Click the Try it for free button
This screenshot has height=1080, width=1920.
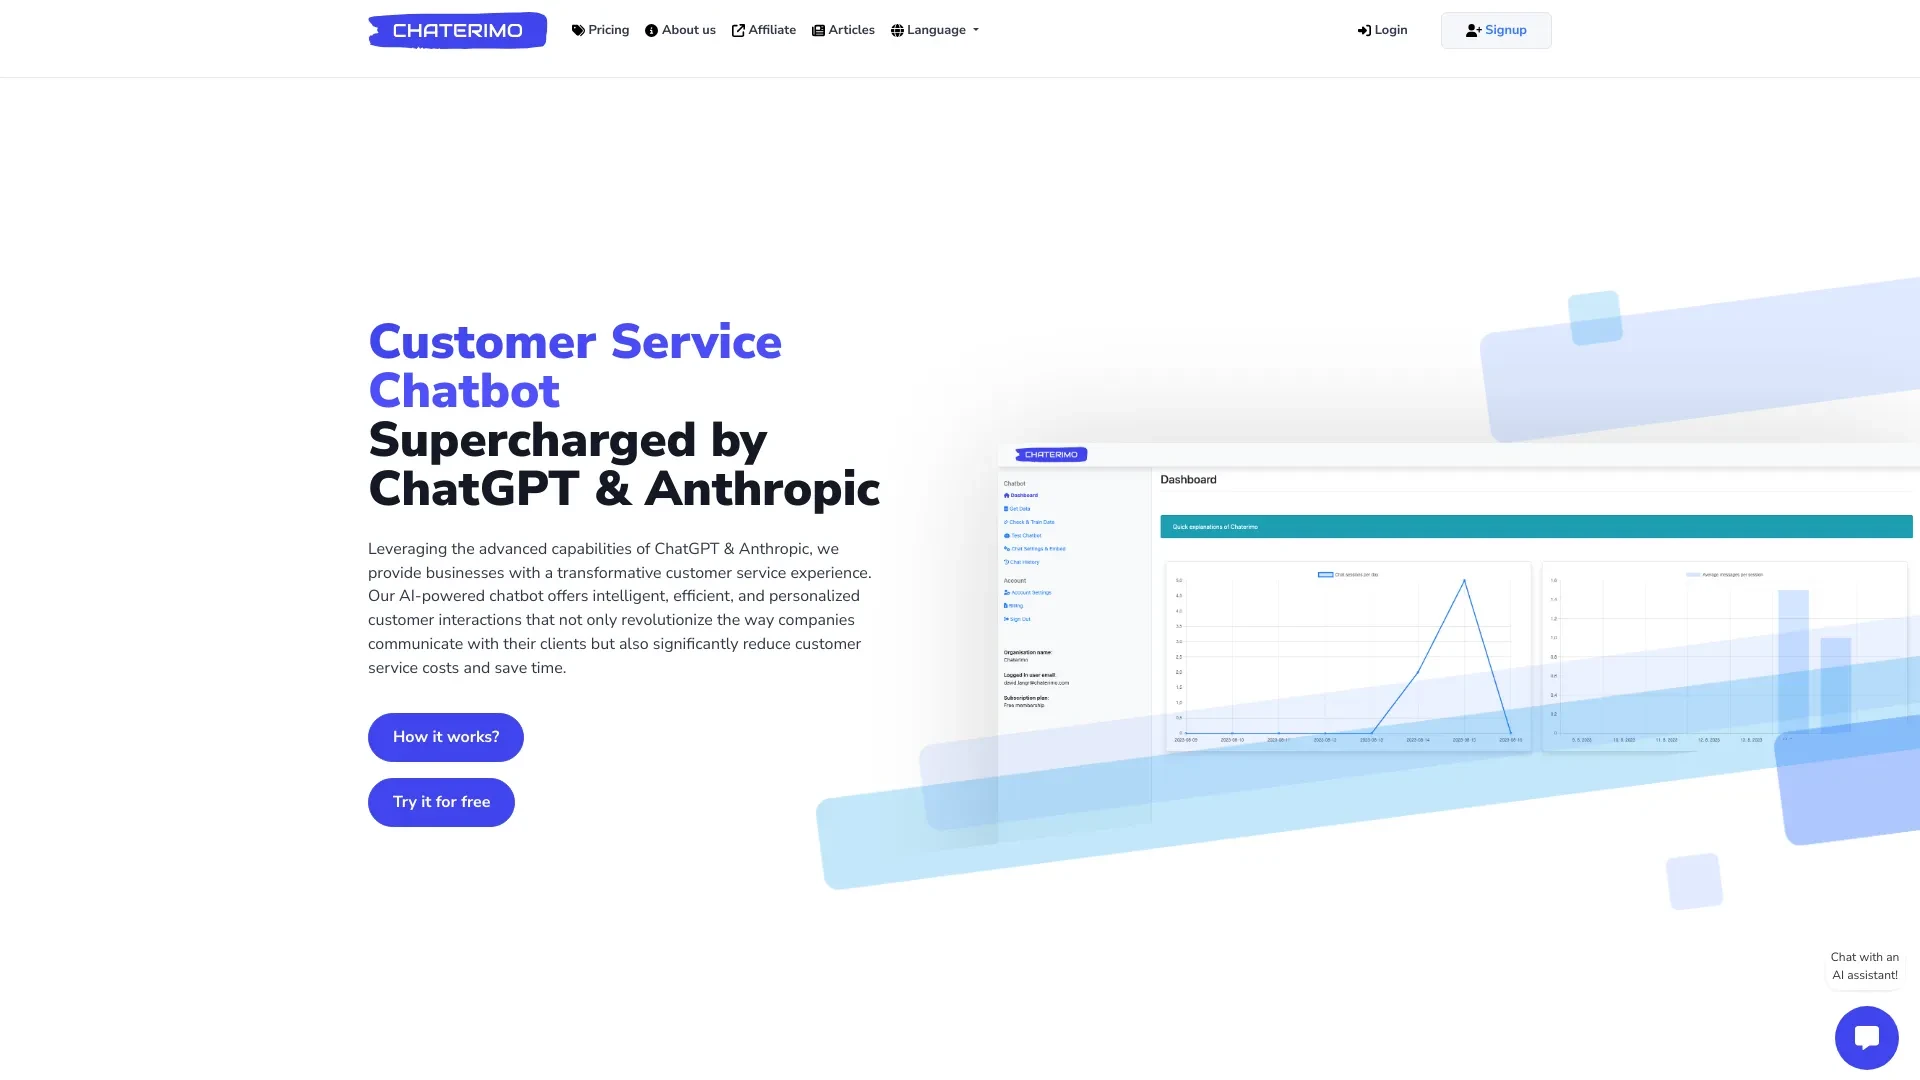[x=440, y=800]
